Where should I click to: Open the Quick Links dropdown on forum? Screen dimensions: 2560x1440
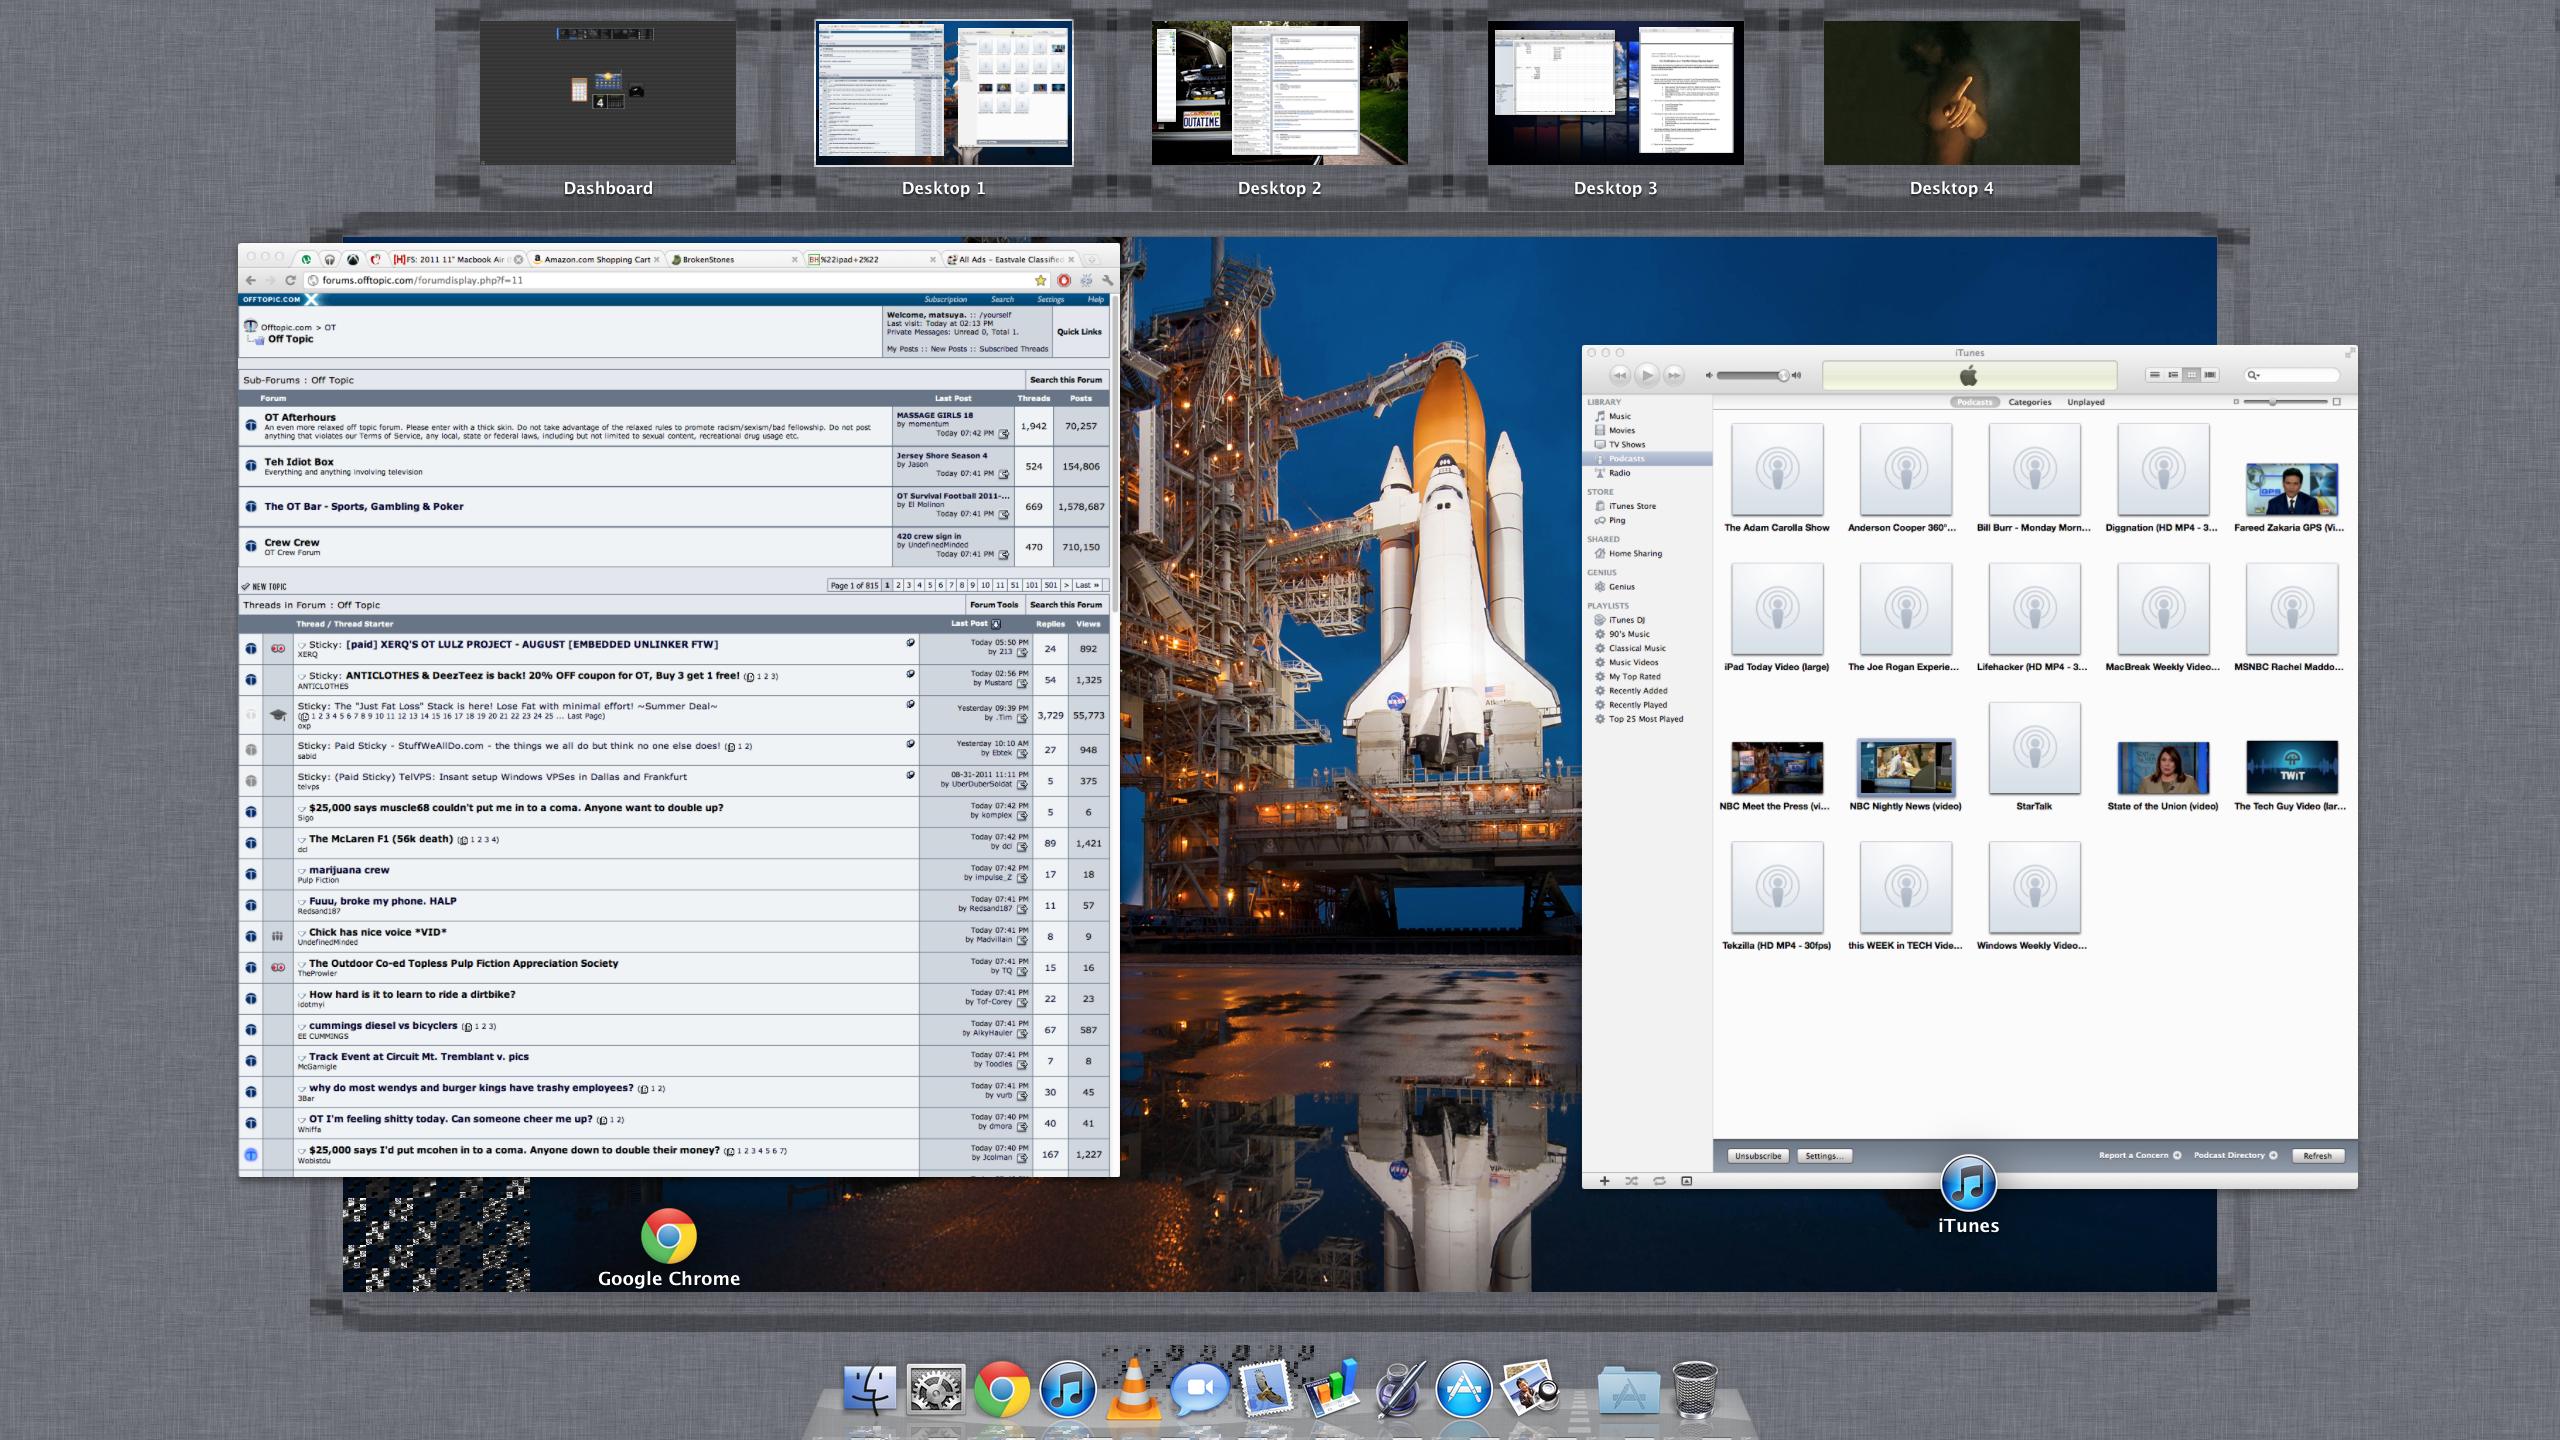(1079, 332)
